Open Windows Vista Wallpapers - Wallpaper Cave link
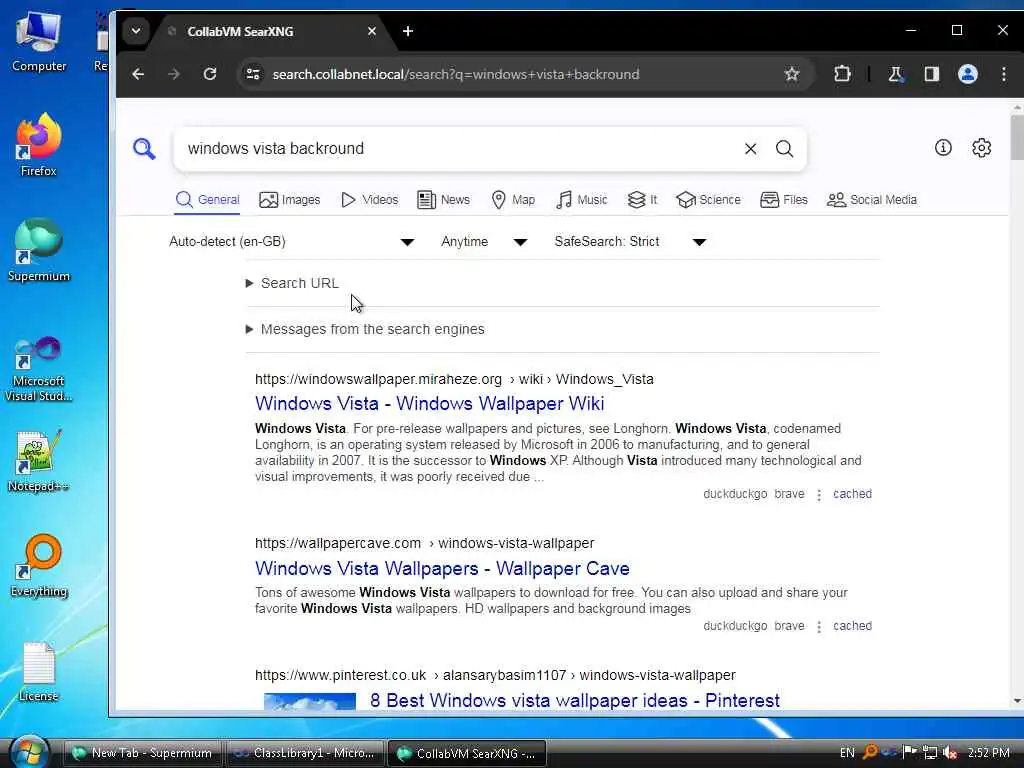This screenshot has height=768, width=1024. pos(442,568)
